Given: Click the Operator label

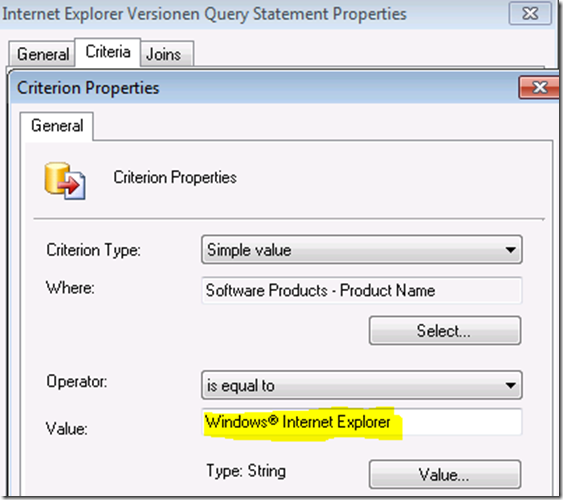Looking at the screenshot, I should coord(77,381).
